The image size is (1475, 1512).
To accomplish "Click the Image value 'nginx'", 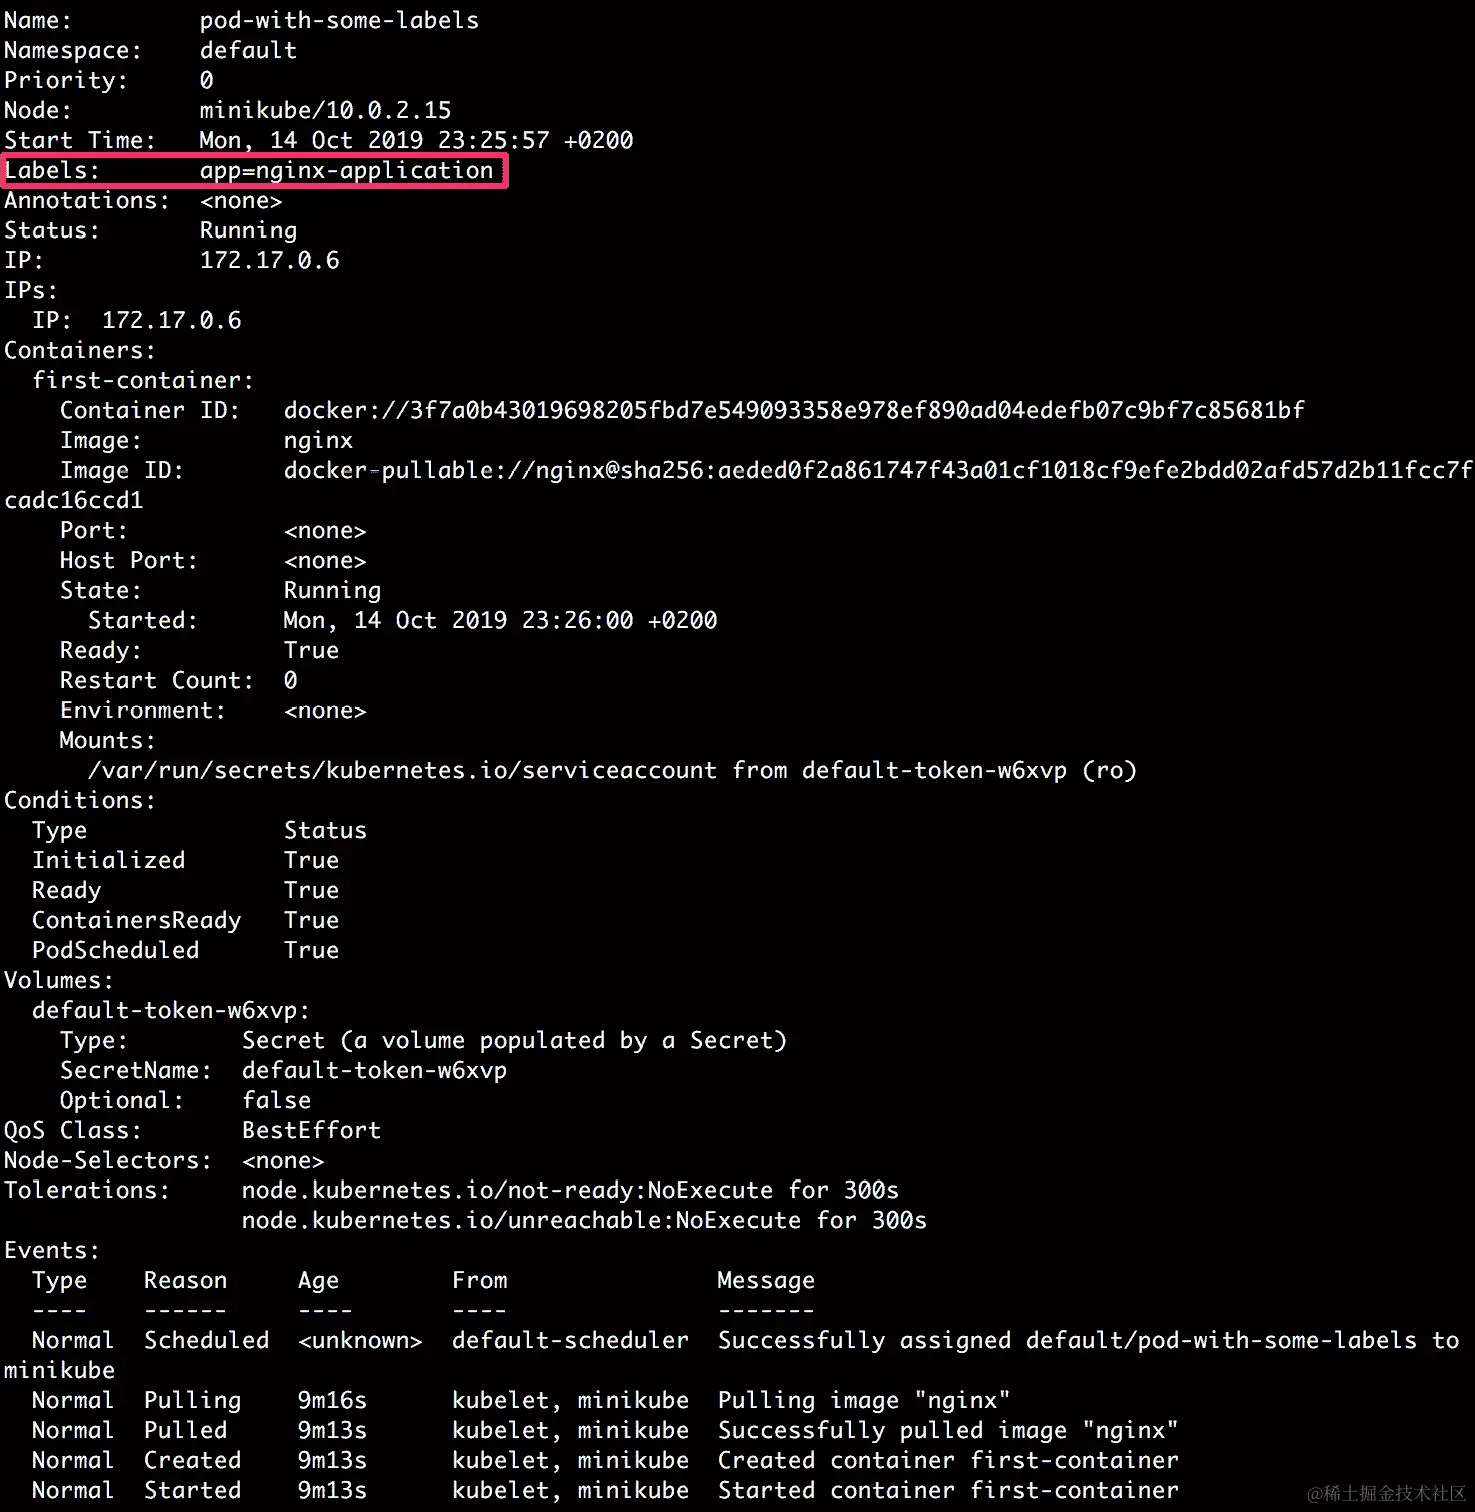I will [x=318, y=441].
